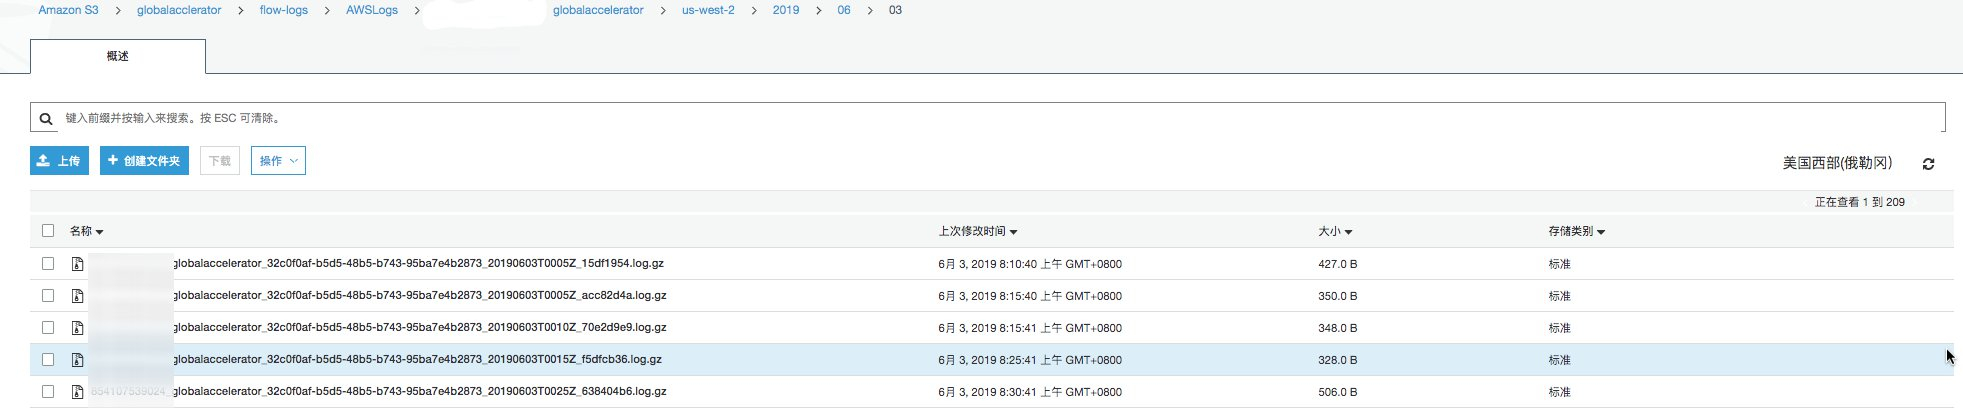Open the us-west-2 breadcrumb folder

(708, 10)
